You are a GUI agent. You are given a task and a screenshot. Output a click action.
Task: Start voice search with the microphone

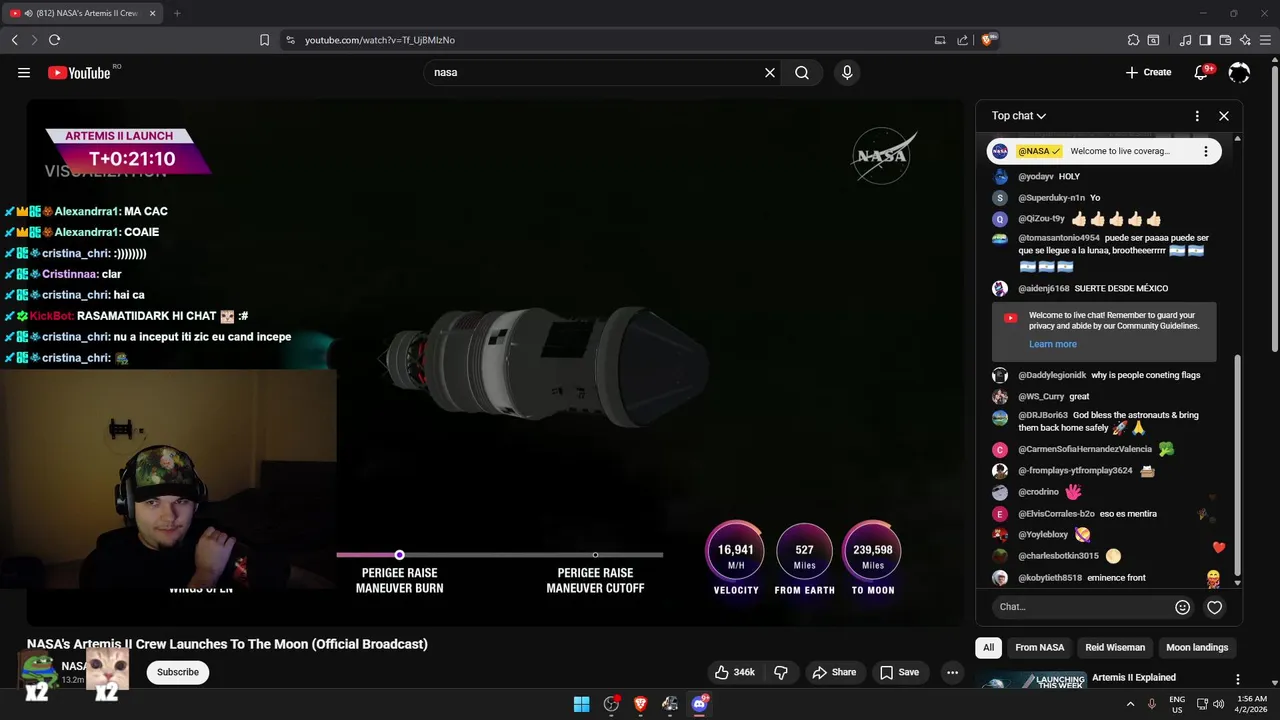coord(847,72)
